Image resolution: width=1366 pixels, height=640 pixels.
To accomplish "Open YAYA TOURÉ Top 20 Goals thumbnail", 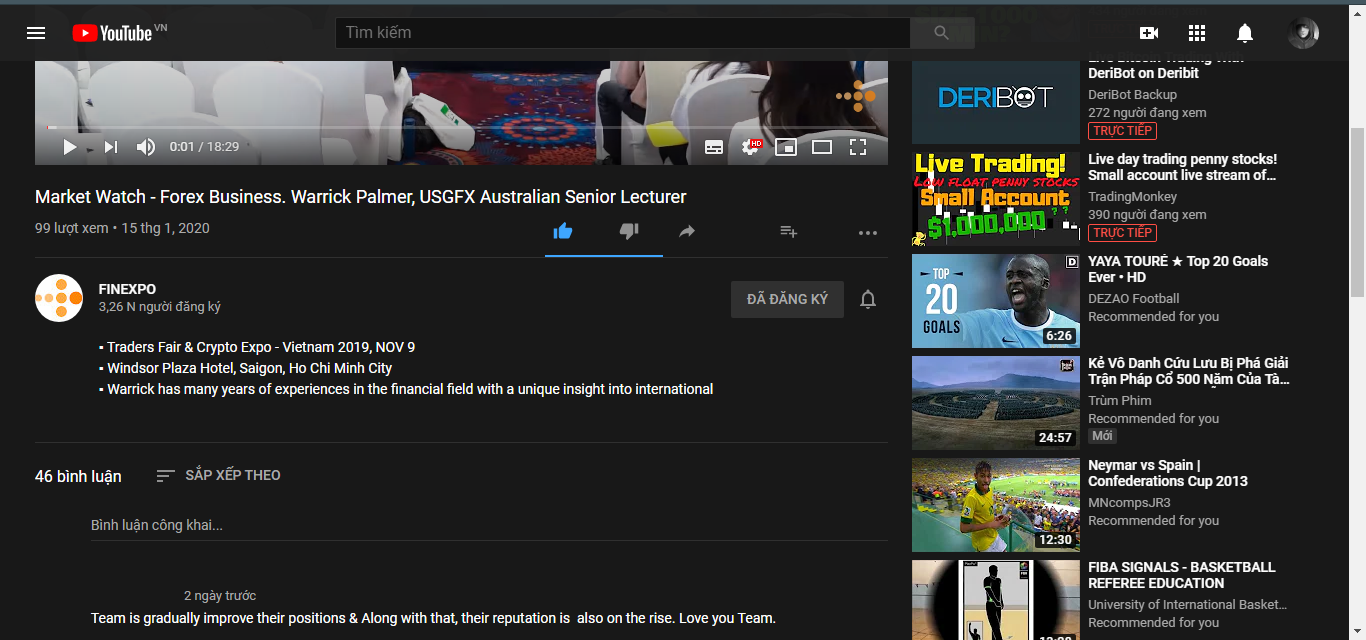I will coord(996,301).
